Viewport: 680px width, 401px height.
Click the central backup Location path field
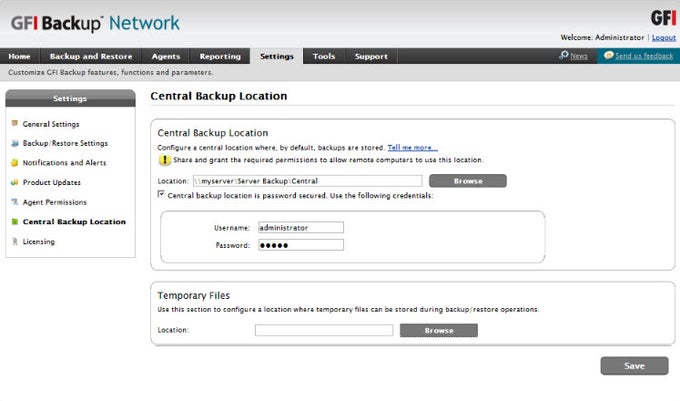[307, 181]
